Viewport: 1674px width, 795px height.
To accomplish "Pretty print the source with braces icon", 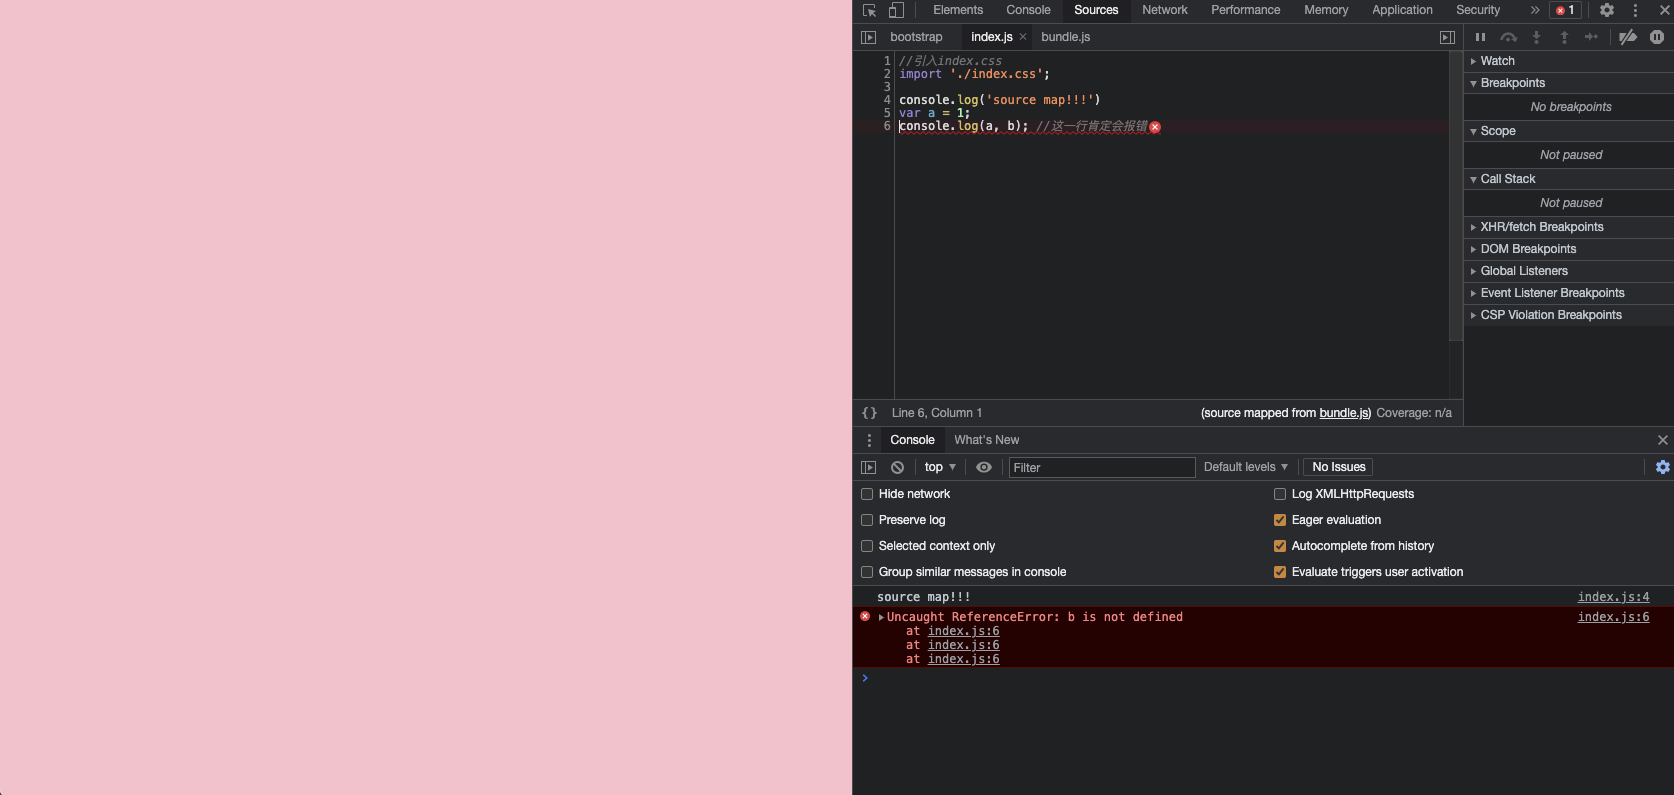I will click(x=870, y=413).
